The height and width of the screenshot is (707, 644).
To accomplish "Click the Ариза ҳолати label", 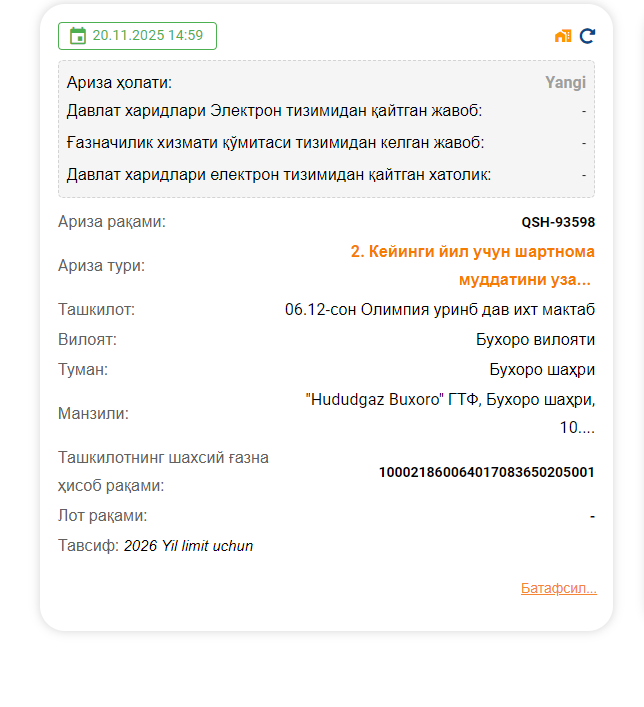I will 119,83.
